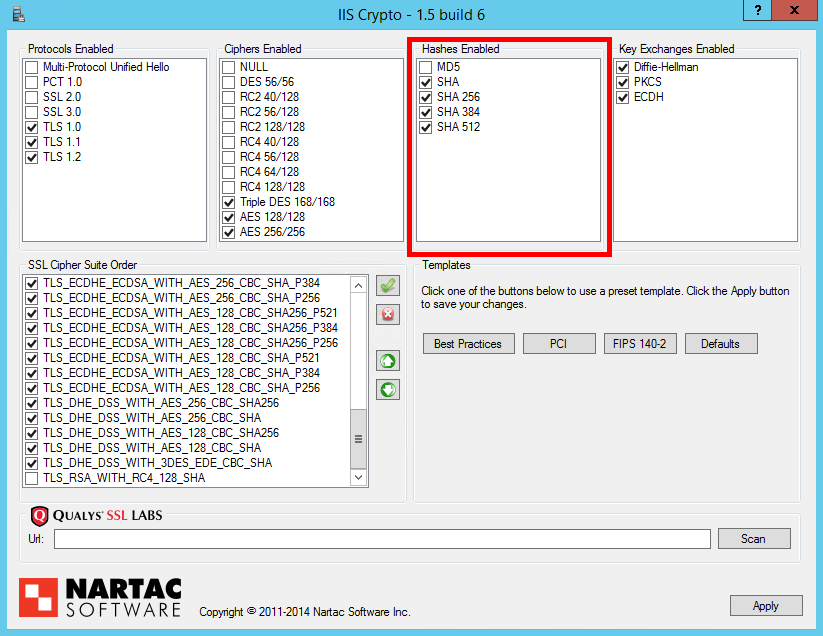Move selected cipher suite down with green arrow

pyautogui.click(x=388, y=390)
